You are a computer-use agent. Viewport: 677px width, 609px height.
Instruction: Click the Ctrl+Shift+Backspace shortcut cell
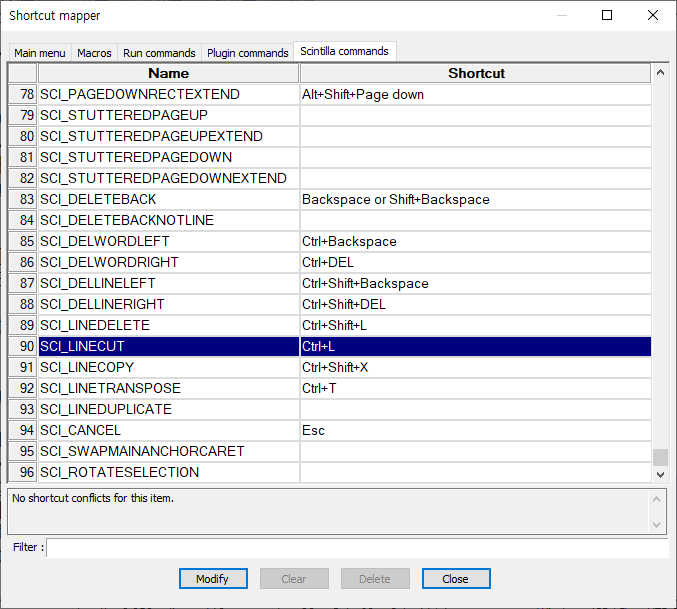click(476, 283)
